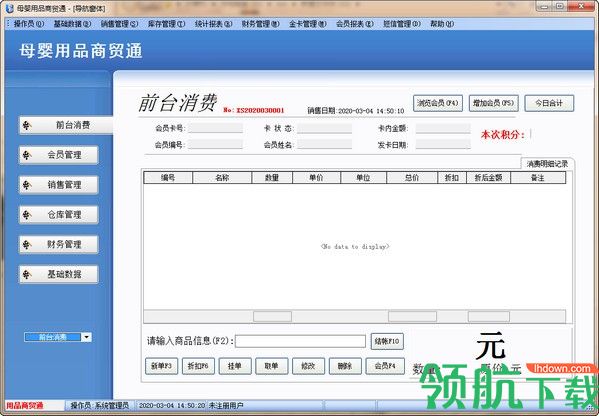Click the 备注 column header
Viewport: 599px width, 416px height.
(x=538, y=178)
